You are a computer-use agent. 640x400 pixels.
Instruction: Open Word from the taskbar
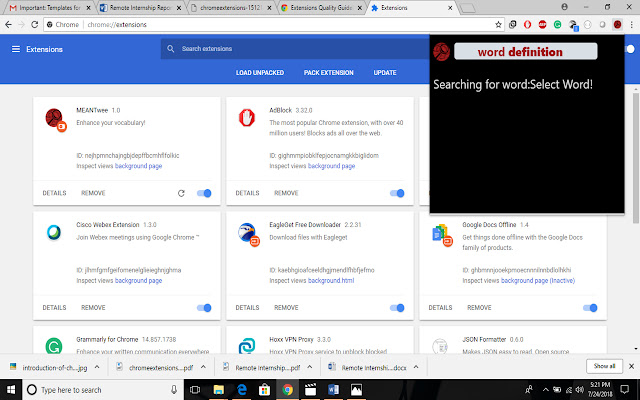coord(333,390)
